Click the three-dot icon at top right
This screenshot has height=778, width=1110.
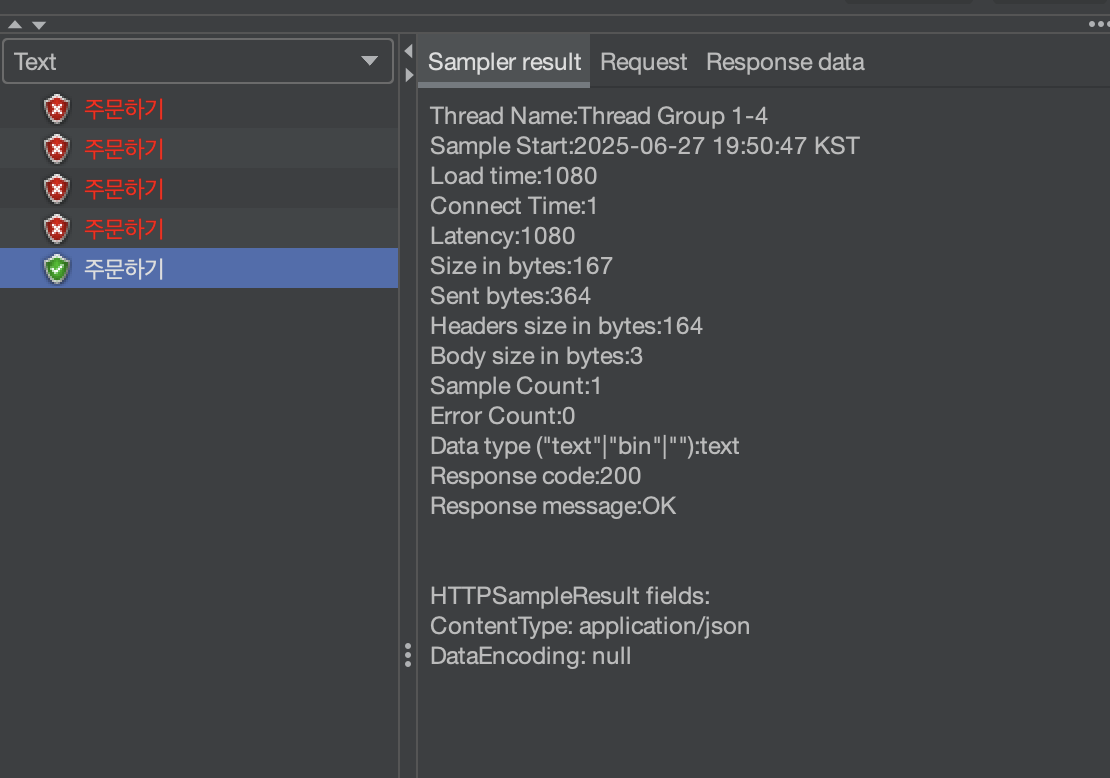tap(1098, 24)
